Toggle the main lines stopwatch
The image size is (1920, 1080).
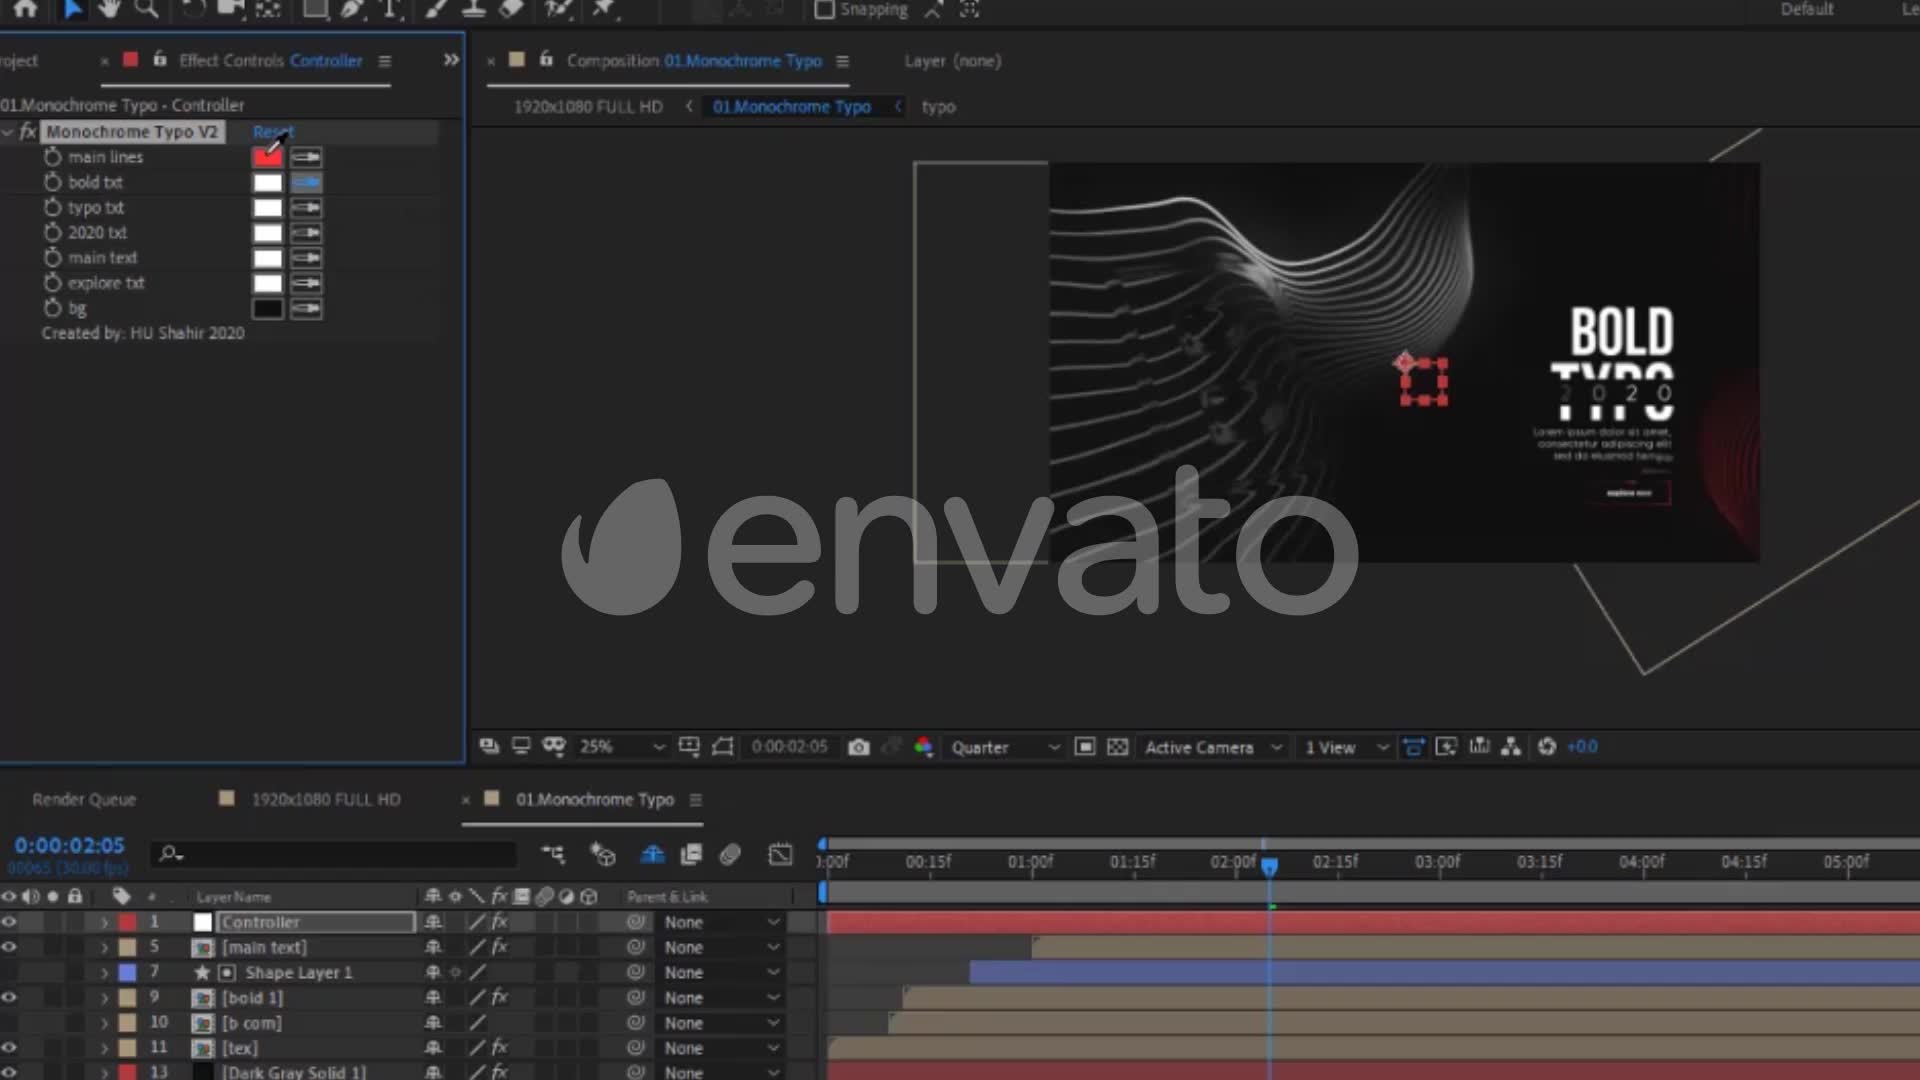(53, 157)
